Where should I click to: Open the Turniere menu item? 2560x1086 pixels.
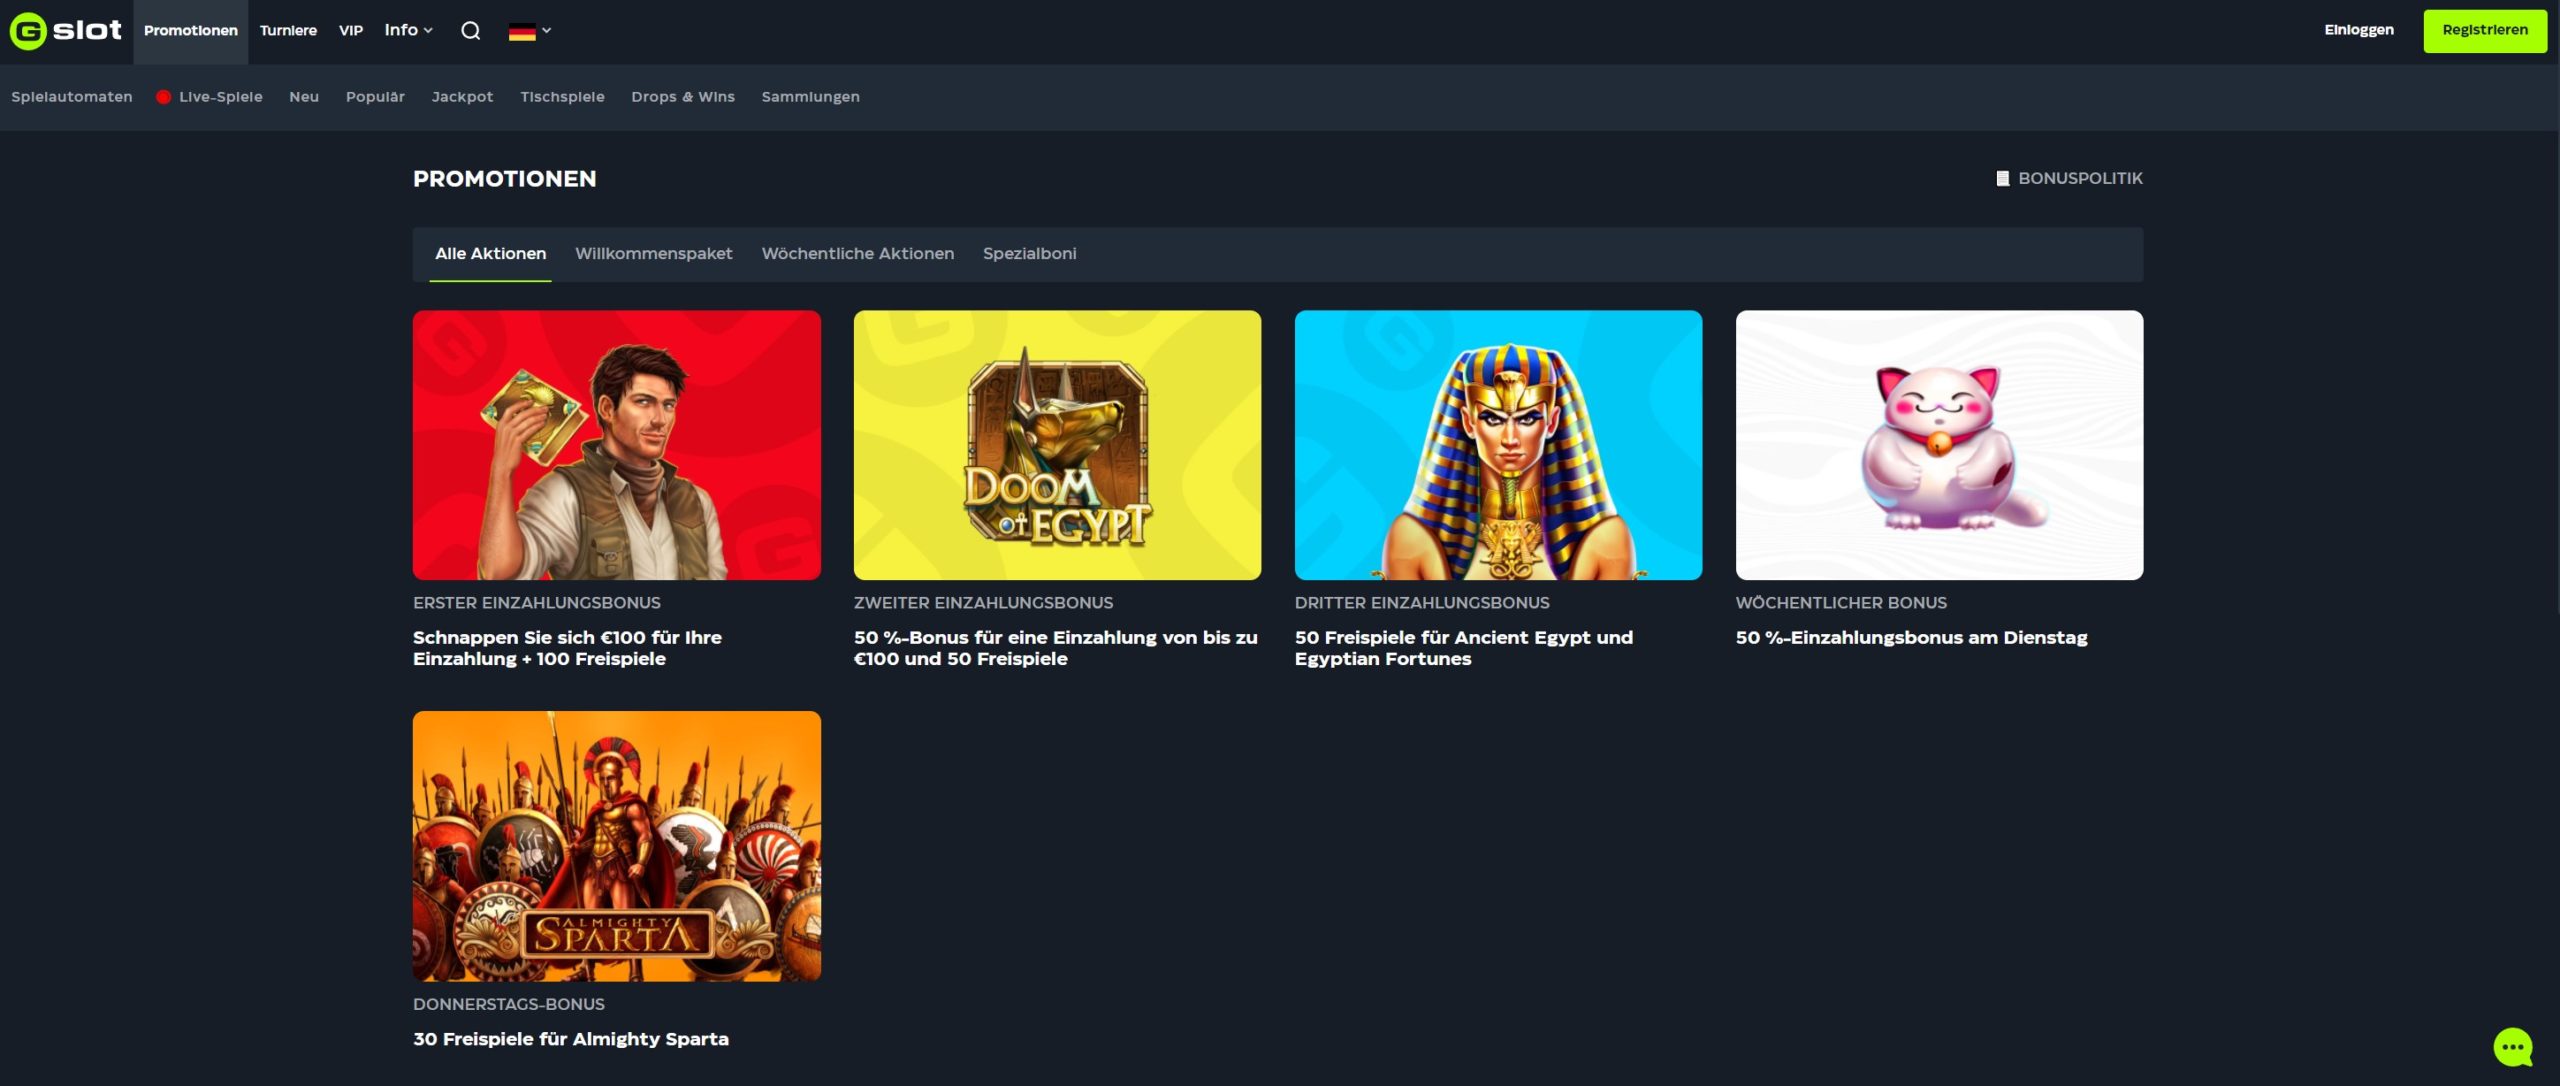(288, 31)
